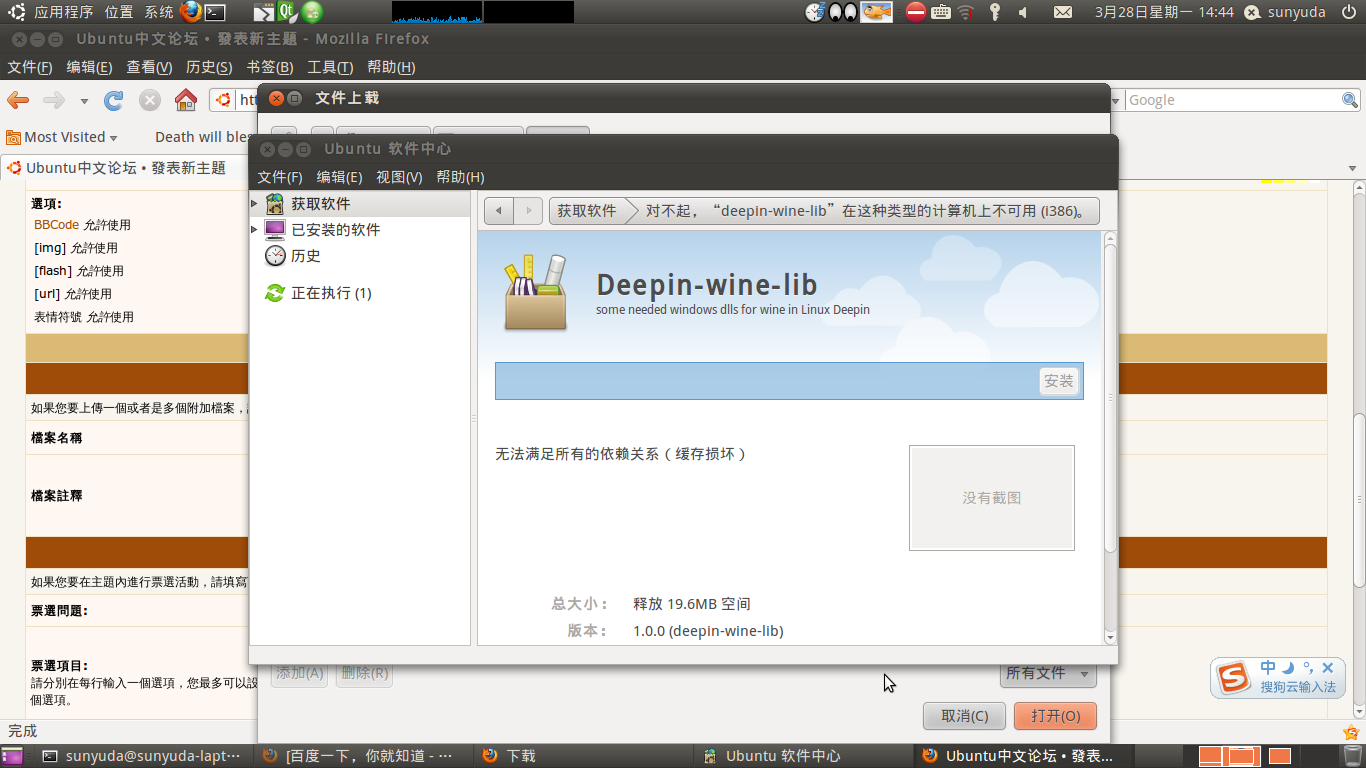Click the Firefox search magnifier icon
1366x768 pixels.
[x=1349, y=100]
